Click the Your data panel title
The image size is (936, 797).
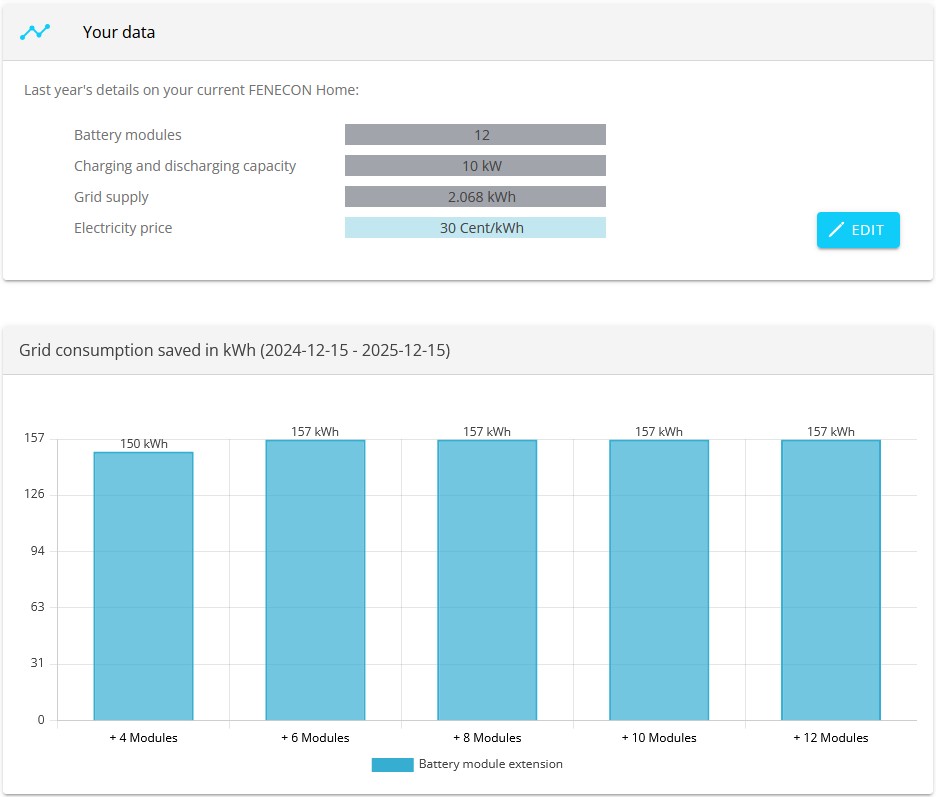coord(119,32)
